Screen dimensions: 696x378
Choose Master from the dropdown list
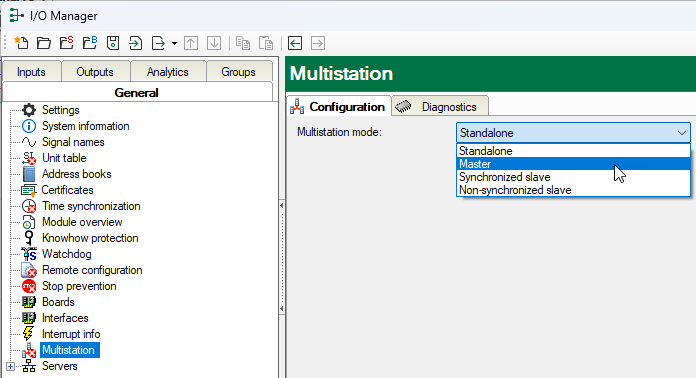573,164
